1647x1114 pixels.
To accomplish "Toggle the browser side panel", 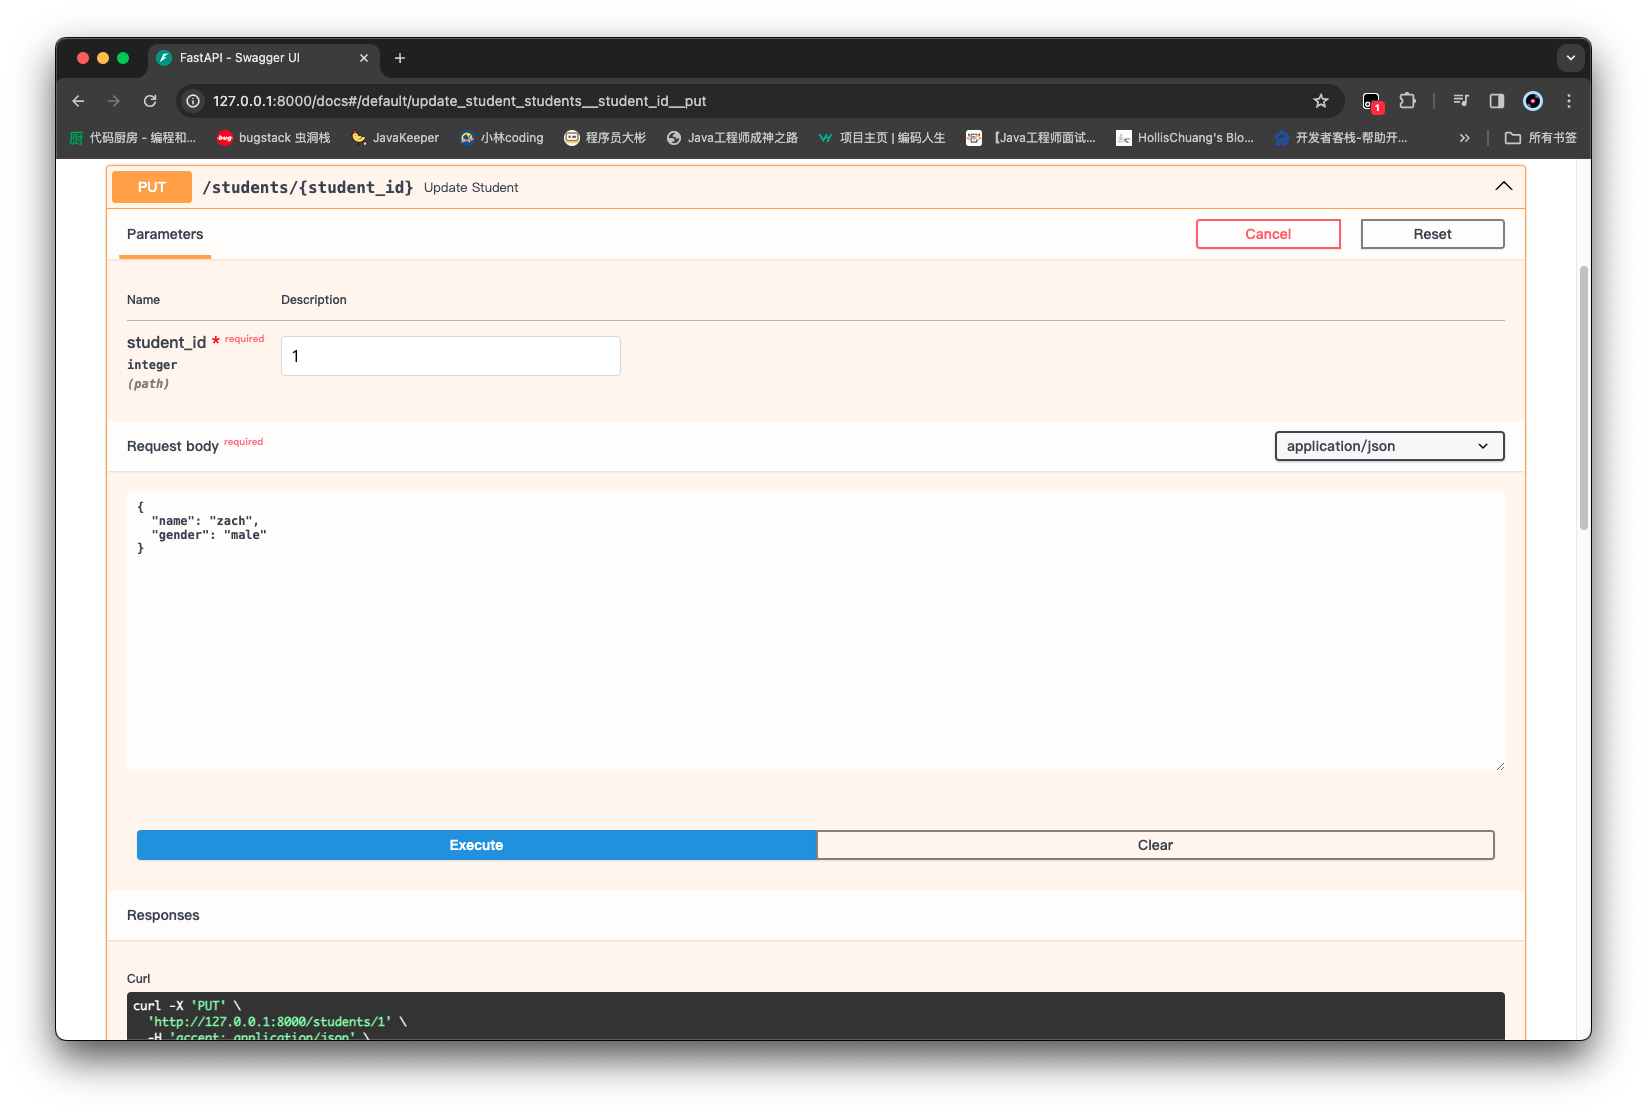I will pyautogui.click(x=1497, y=101).
